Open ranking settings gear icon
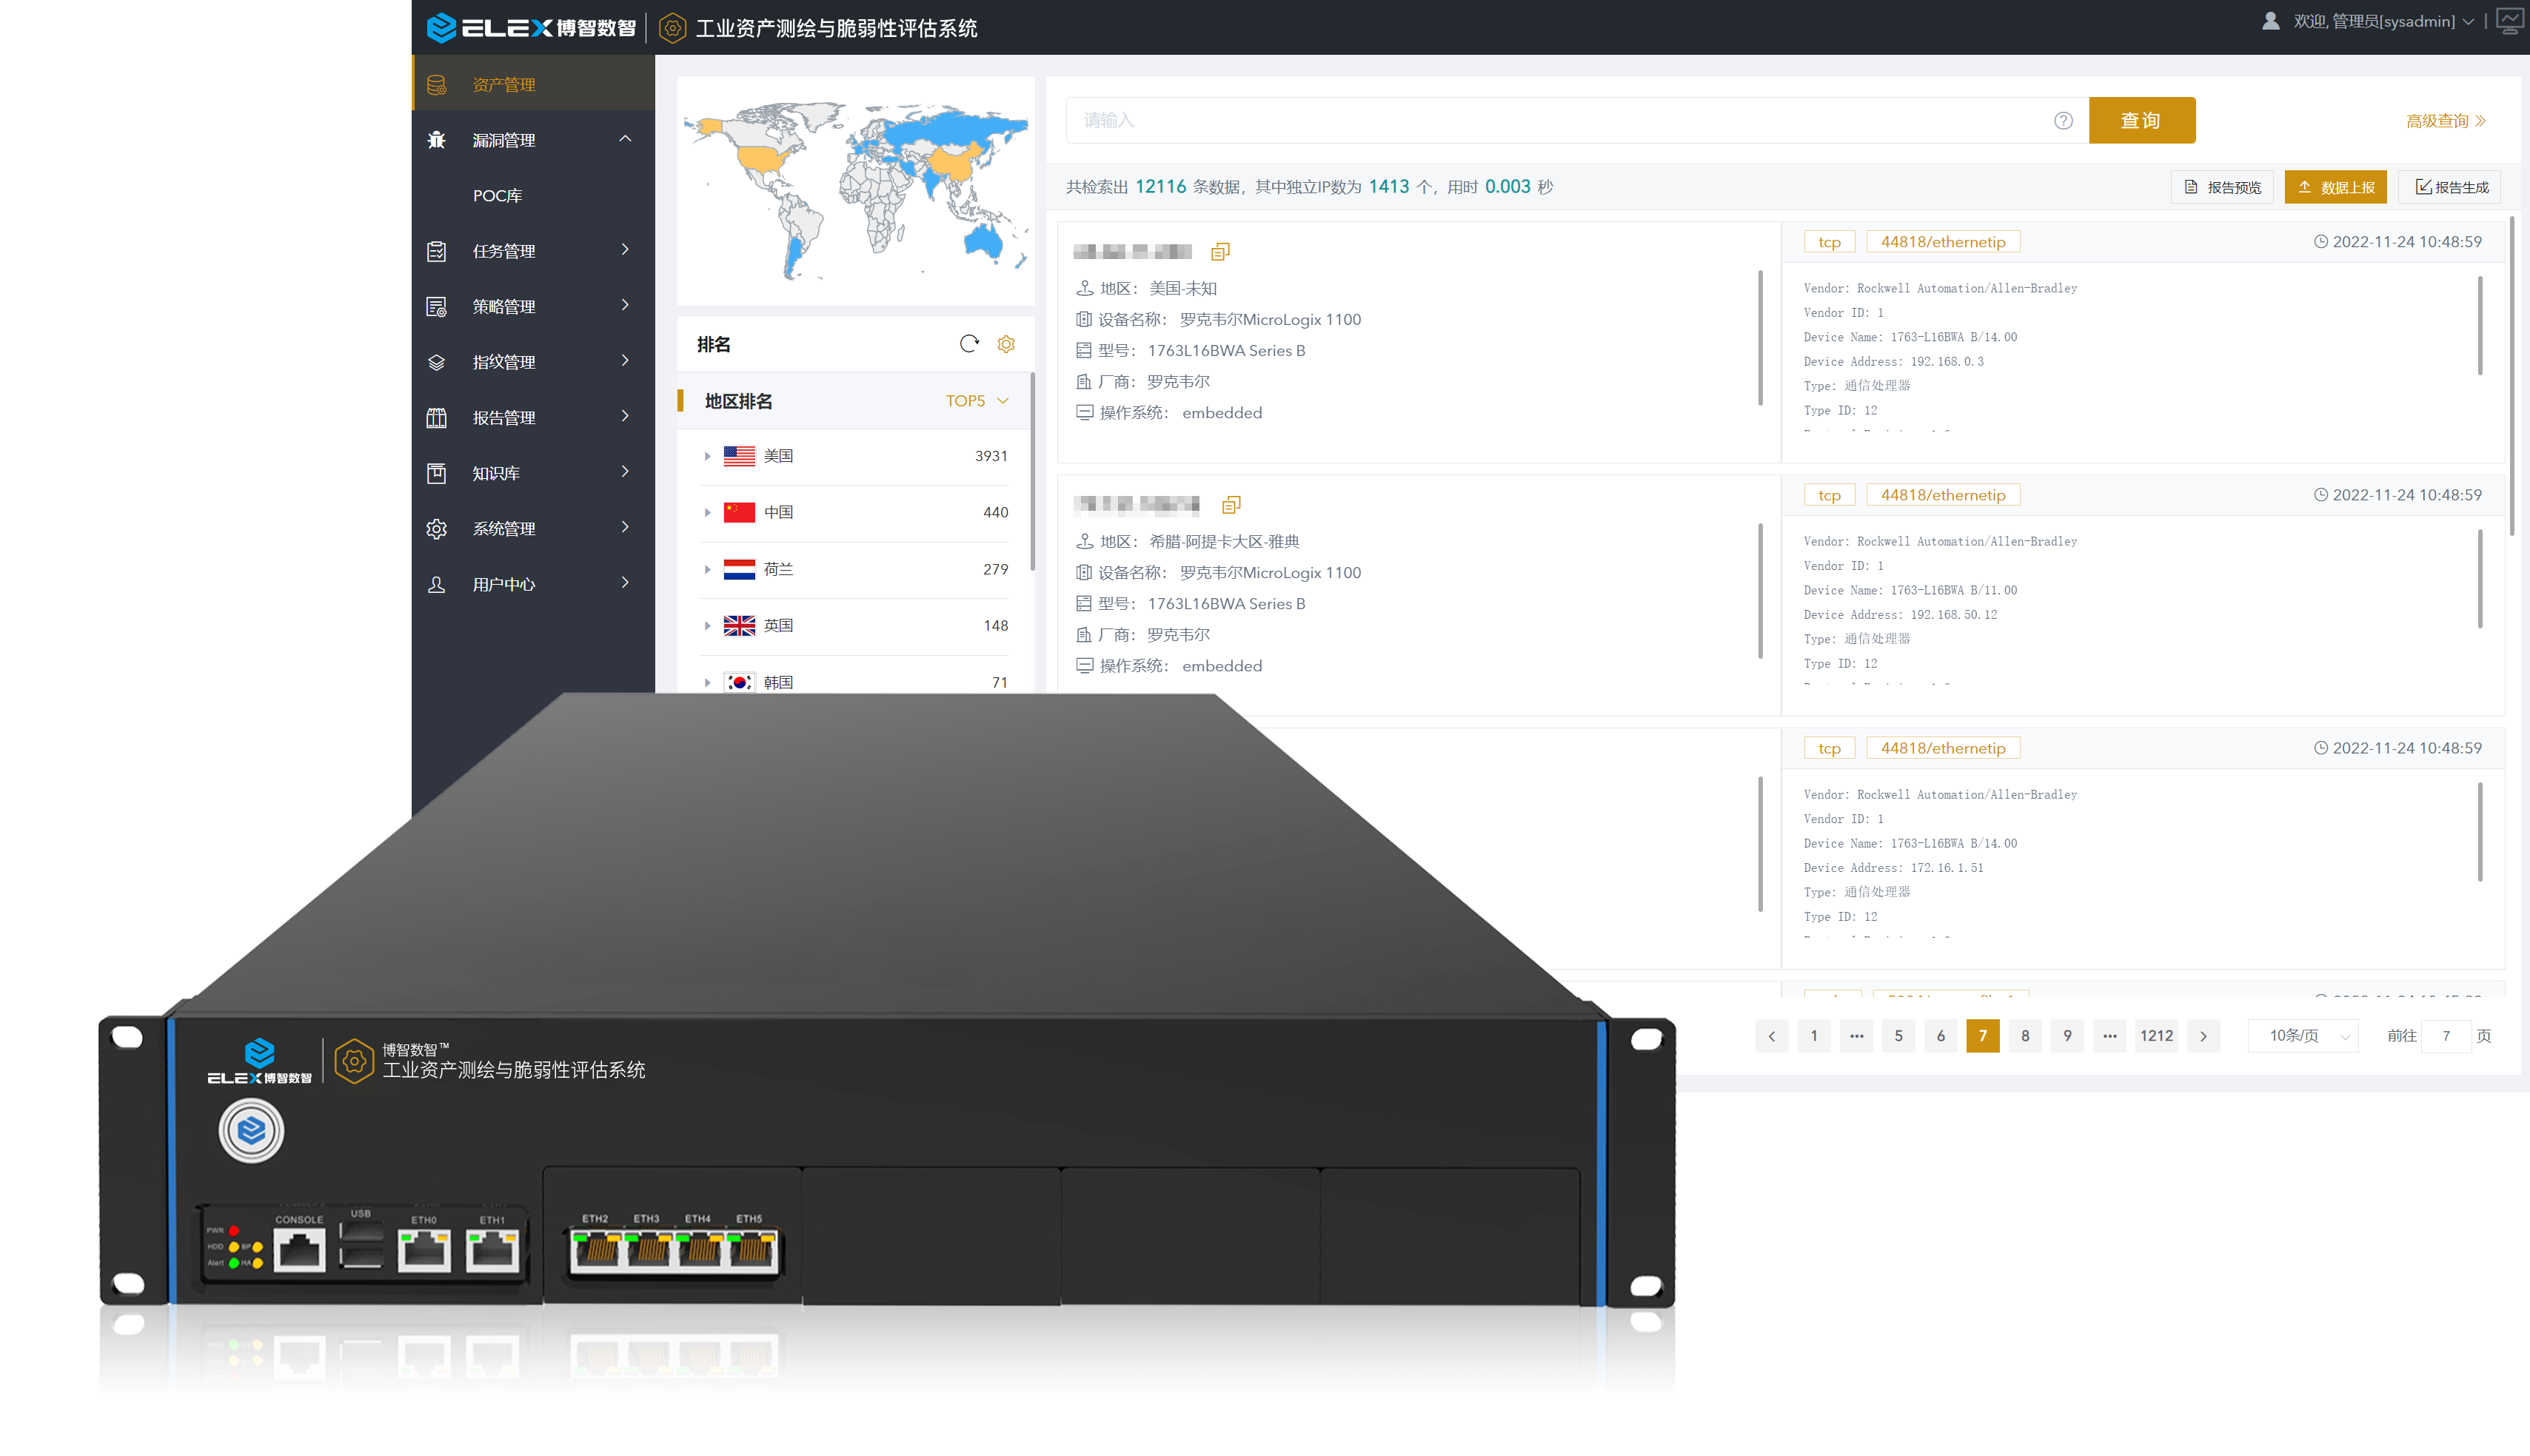The width and height of the screenshot is (2530, 1456). 1006,344
